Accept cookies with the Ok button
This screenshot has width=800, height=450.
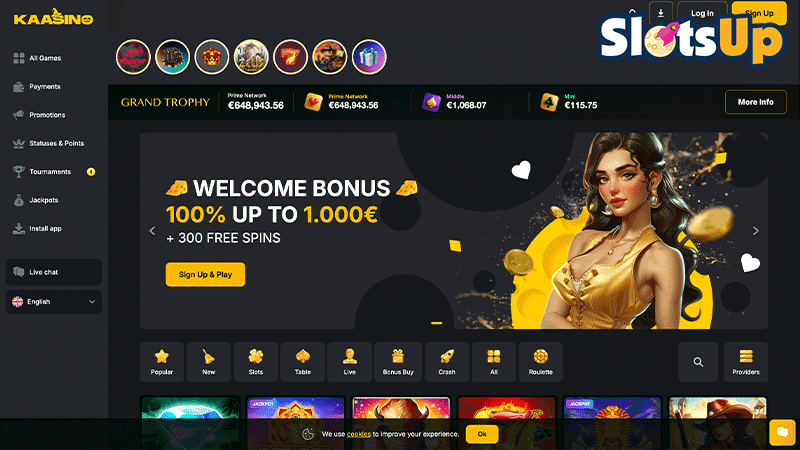pos(482,434)
